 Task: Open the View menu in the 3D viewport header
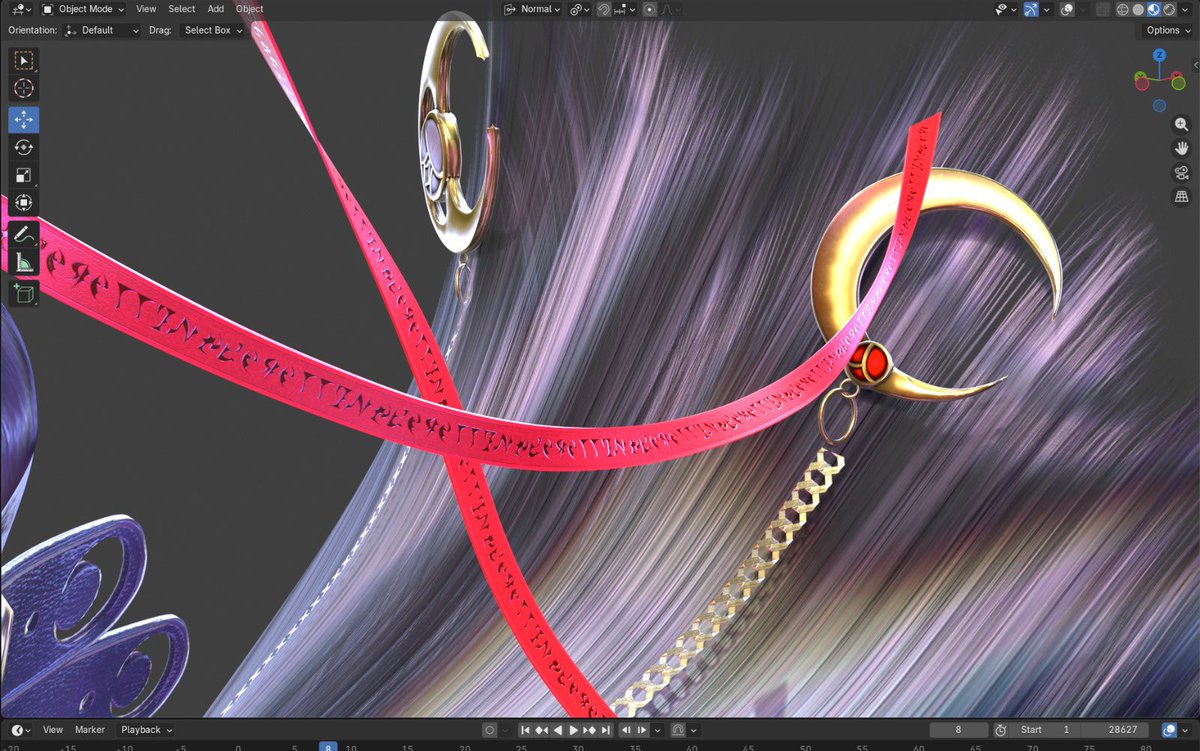tap(146, 9)
